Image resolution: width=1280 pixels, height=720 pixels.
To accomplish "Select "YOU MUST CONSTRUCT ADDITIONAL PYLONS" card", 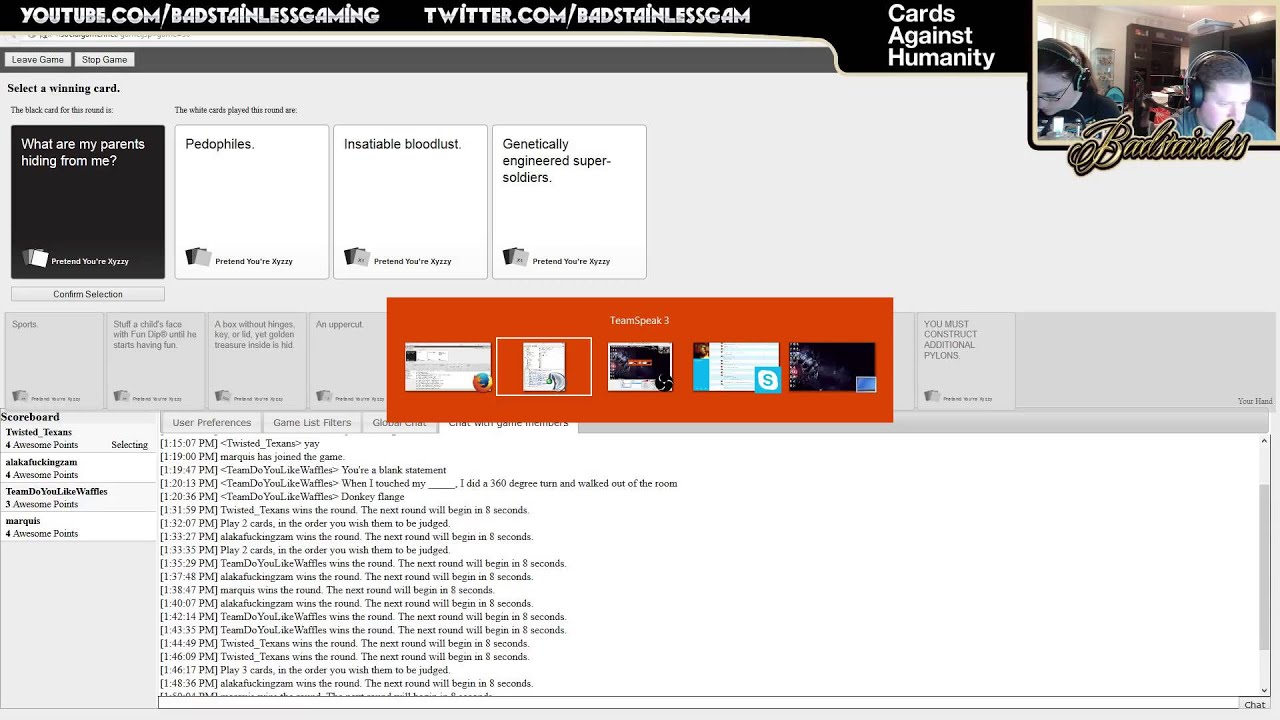I will click(966, 361).
